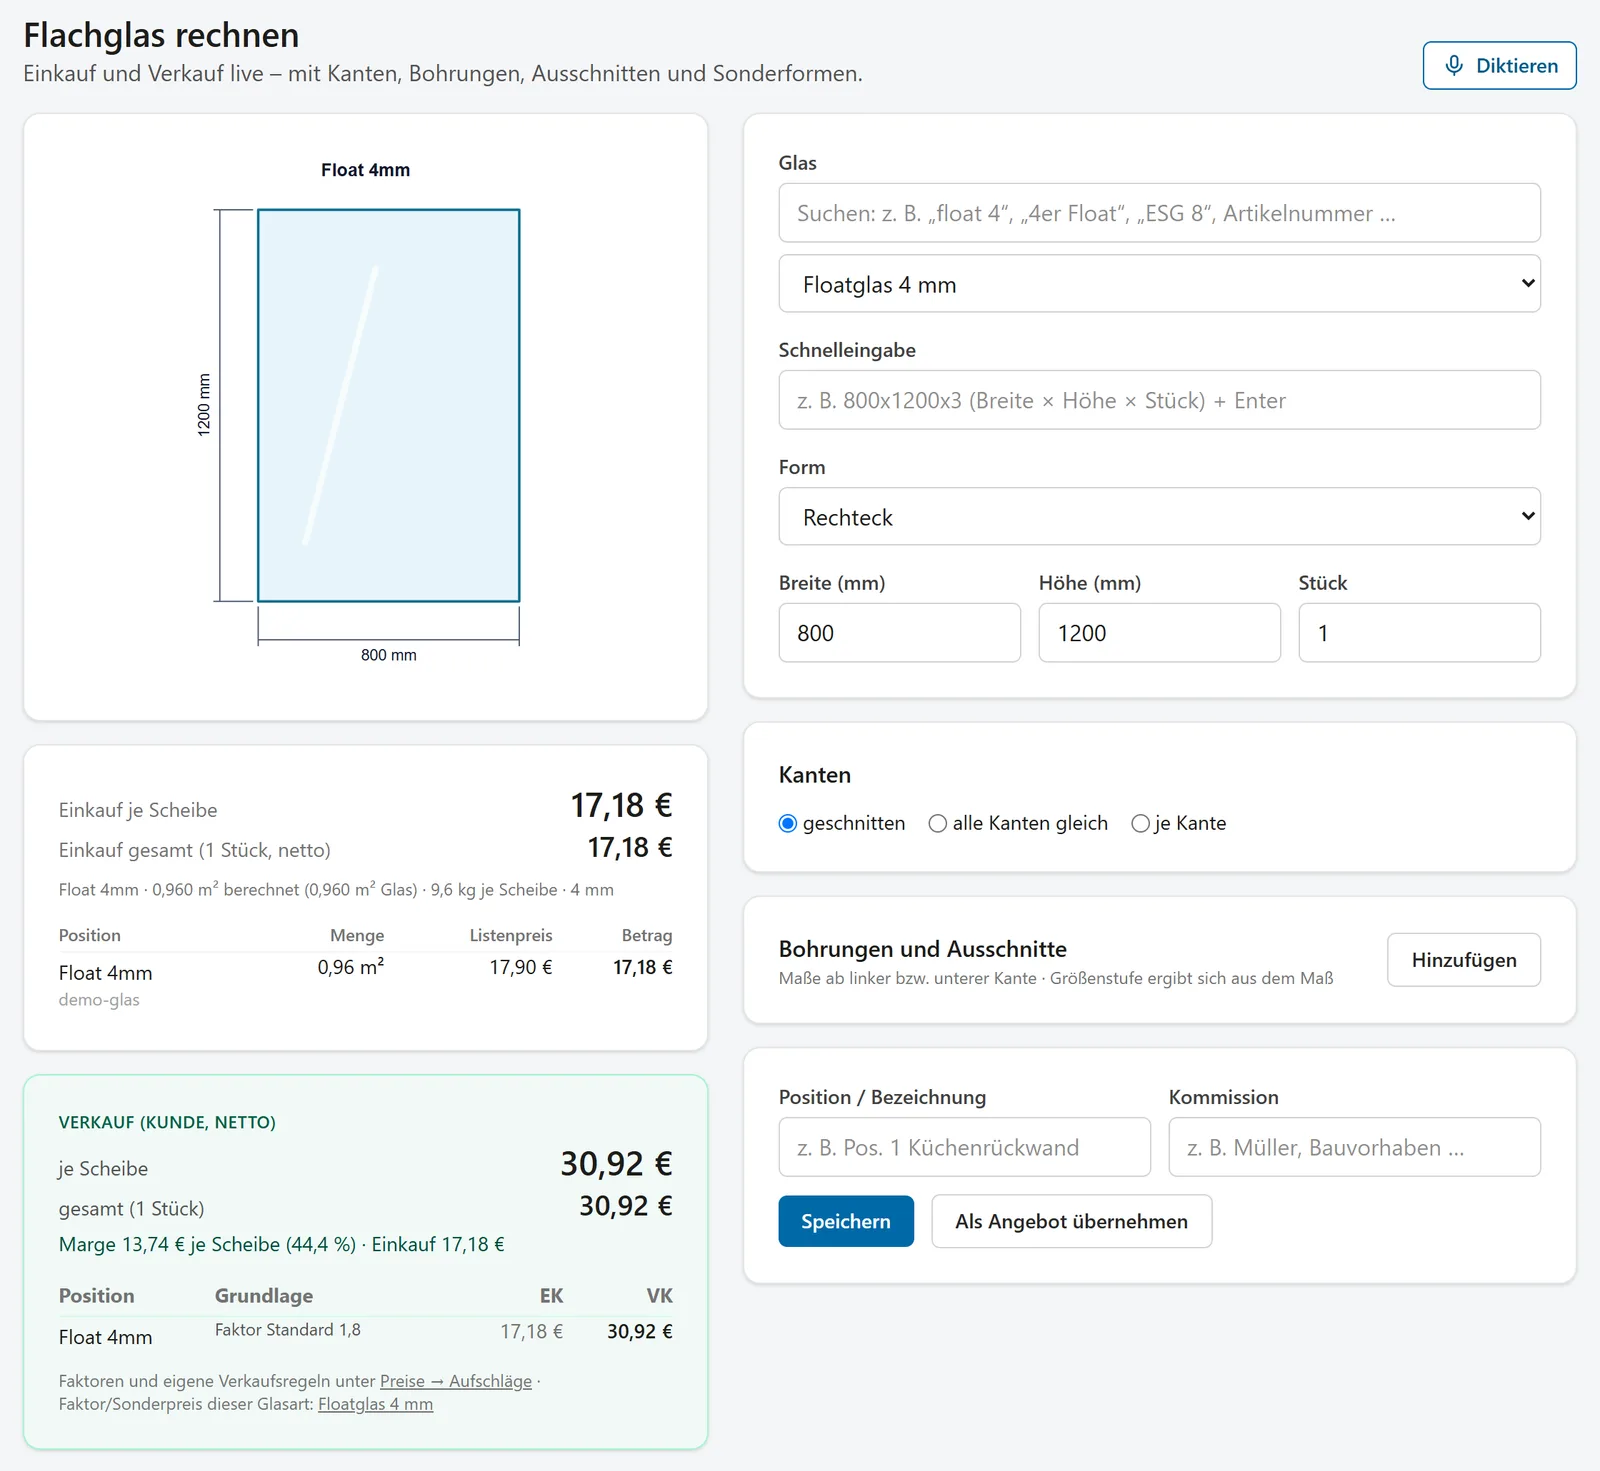Expand the Form Rechteck dropdown
Image resolution: width=1600 pixels, height=1471 pixels.
(1159, 517)
